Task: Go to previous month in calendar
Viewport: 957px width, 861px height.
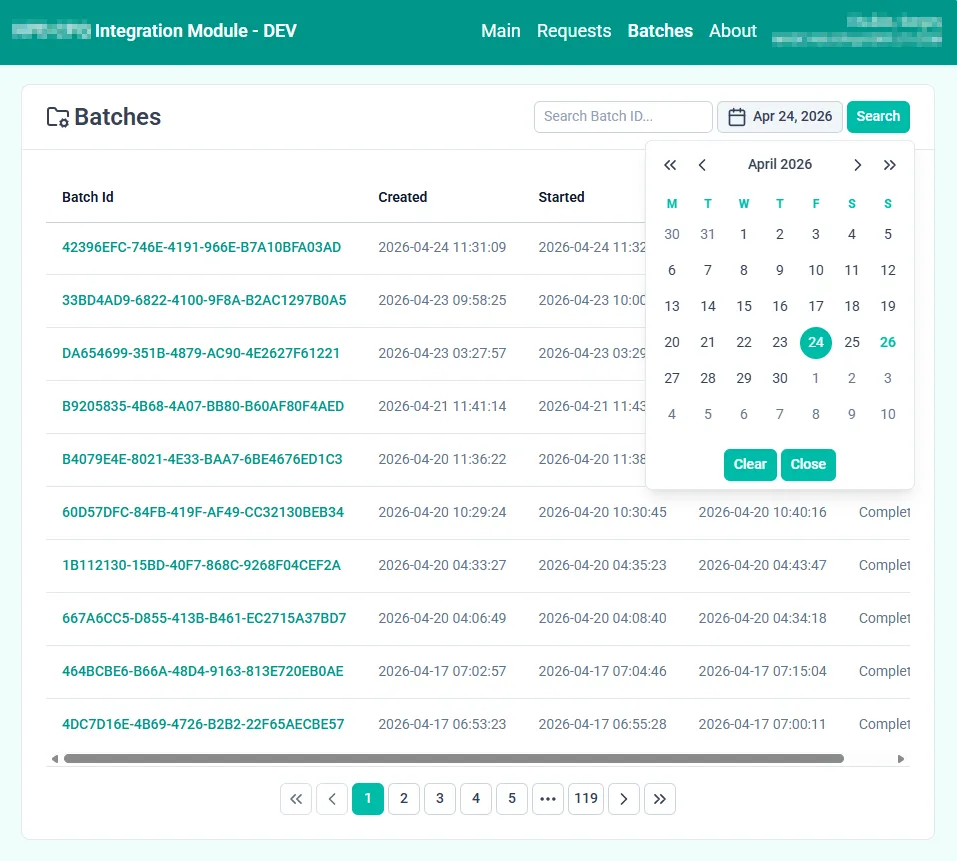Action: point(703,165)
